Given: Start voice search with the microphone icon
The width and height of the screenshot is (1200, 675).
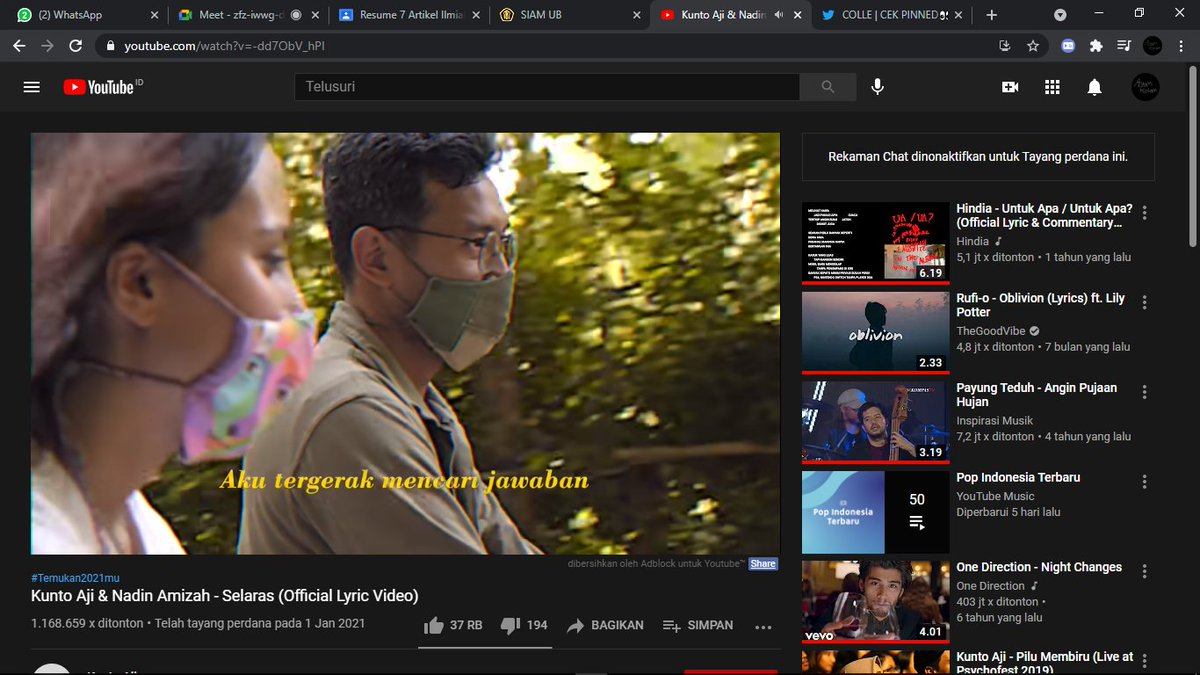Looking at the screenshot, I should tap(877, 87).
